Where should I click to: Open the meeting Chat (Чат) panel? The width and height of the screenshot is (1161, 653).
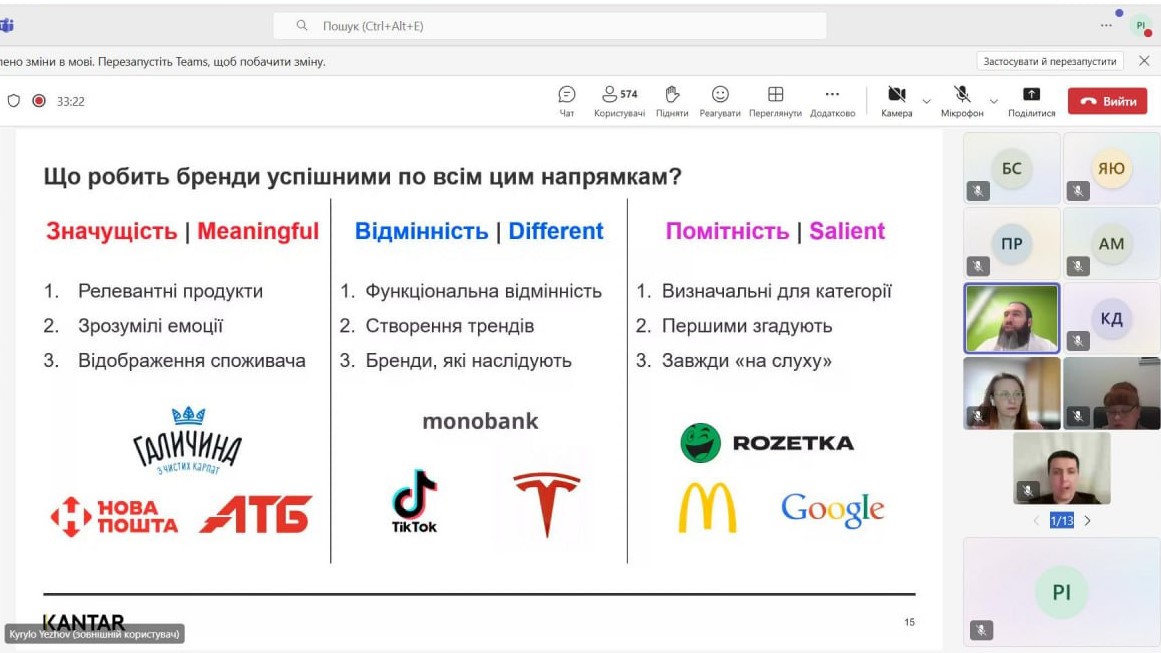(x=567, y=100)
